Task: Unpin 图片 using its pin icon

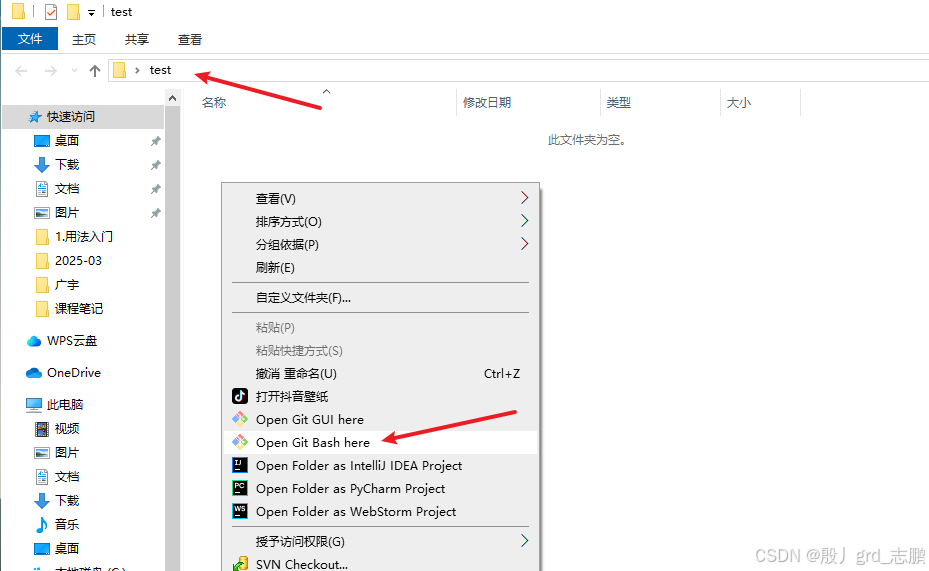Action: (155, 213)
